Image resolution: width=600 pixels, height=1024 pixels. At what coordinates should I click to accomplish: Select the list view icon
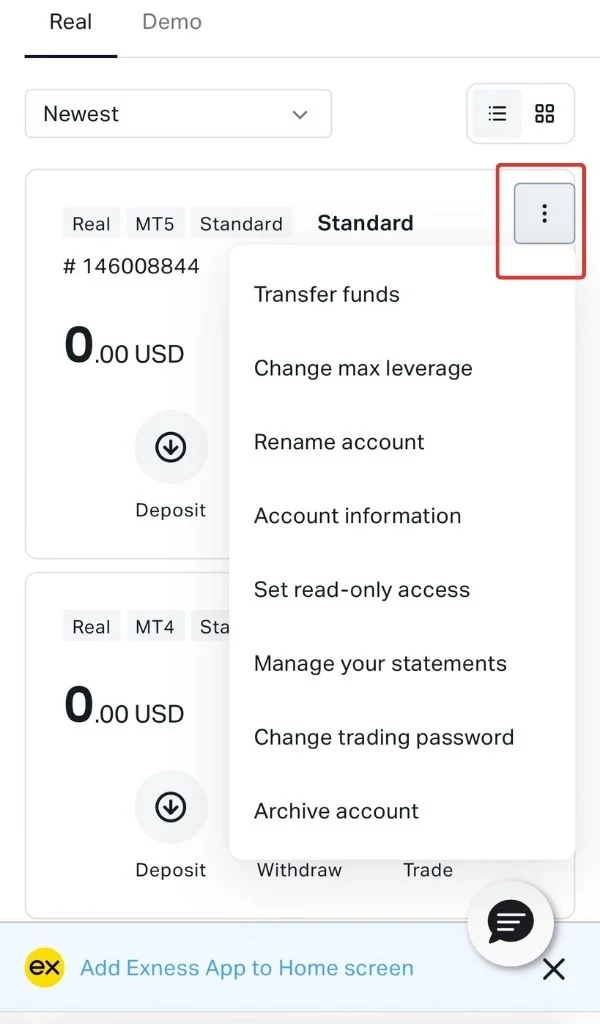pyautogui.click(x=497, y=114)
